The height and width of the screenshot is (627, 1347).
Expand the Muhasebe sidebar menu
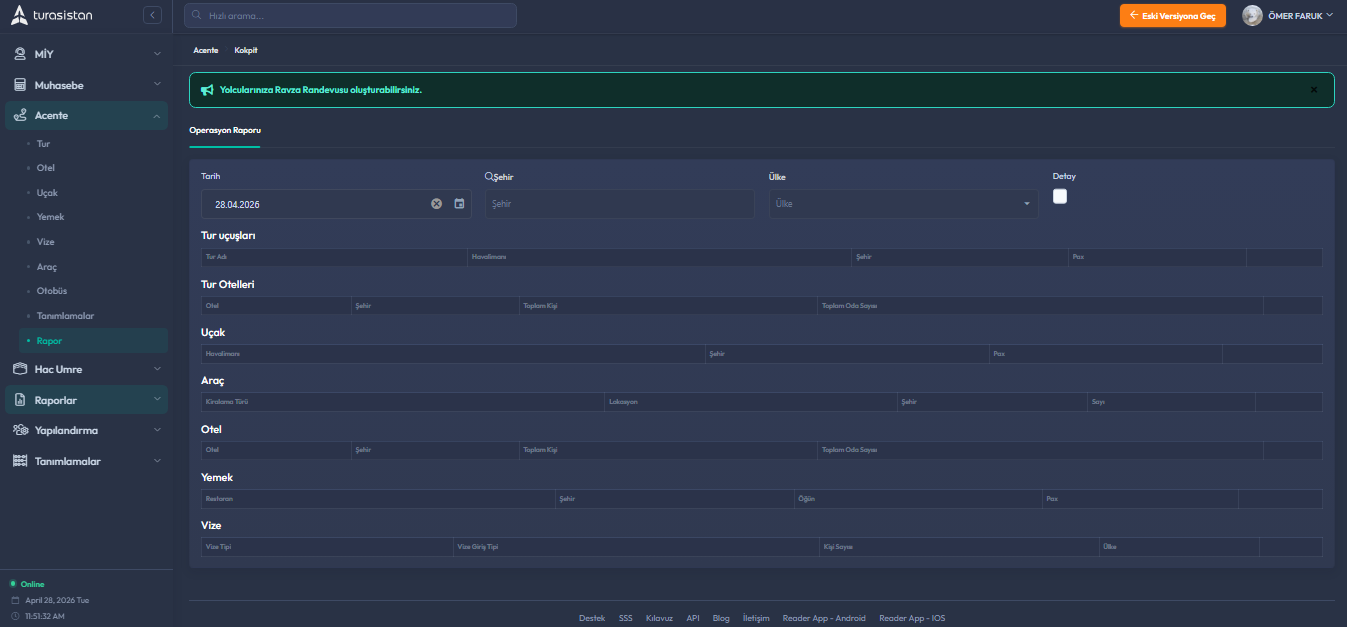(x=85, y=85)
